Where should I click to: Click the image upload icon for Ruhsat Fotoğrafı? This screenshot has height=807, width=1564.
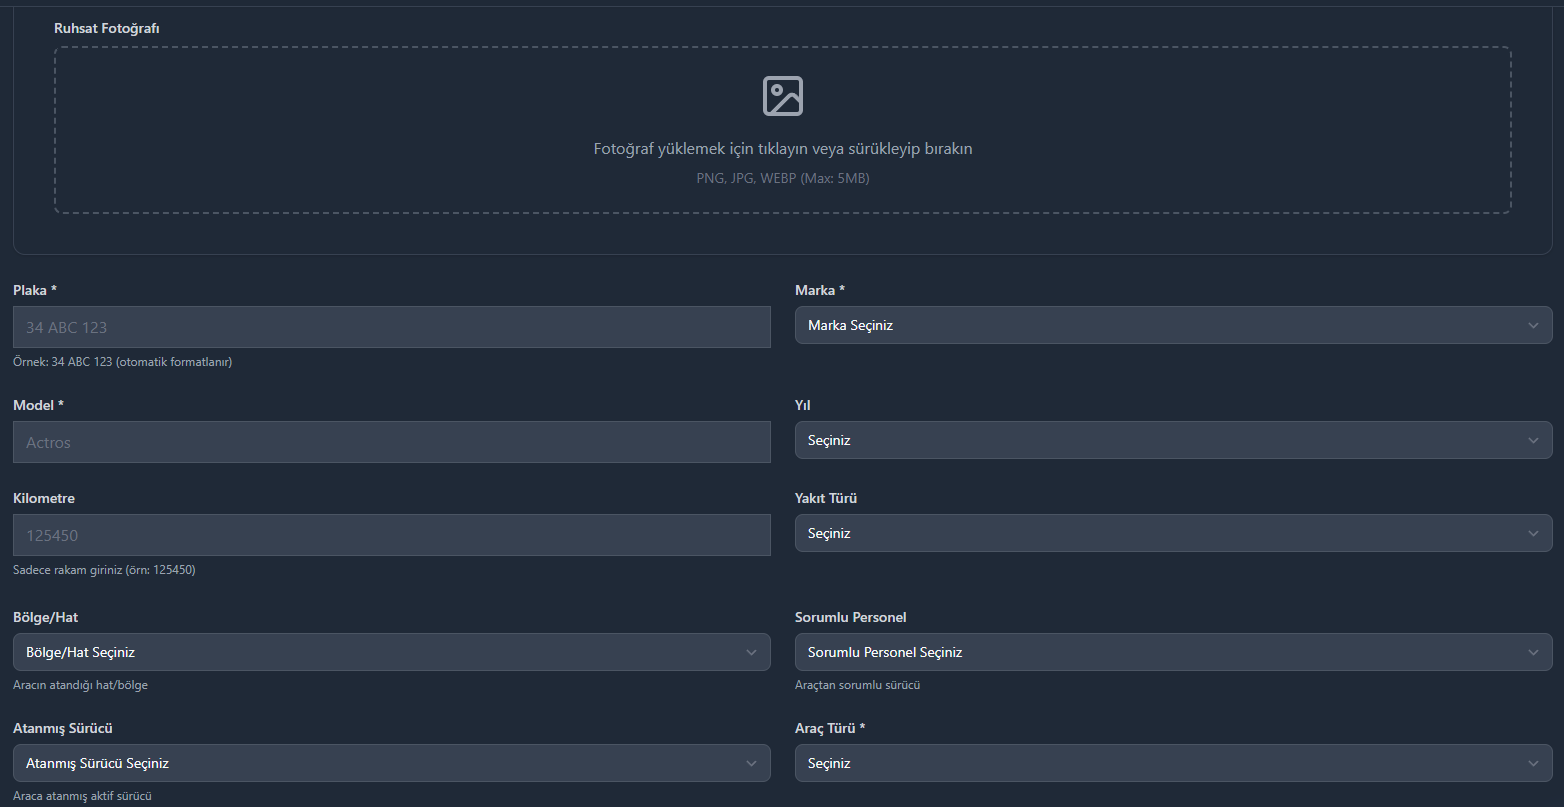tap(782, 96)
